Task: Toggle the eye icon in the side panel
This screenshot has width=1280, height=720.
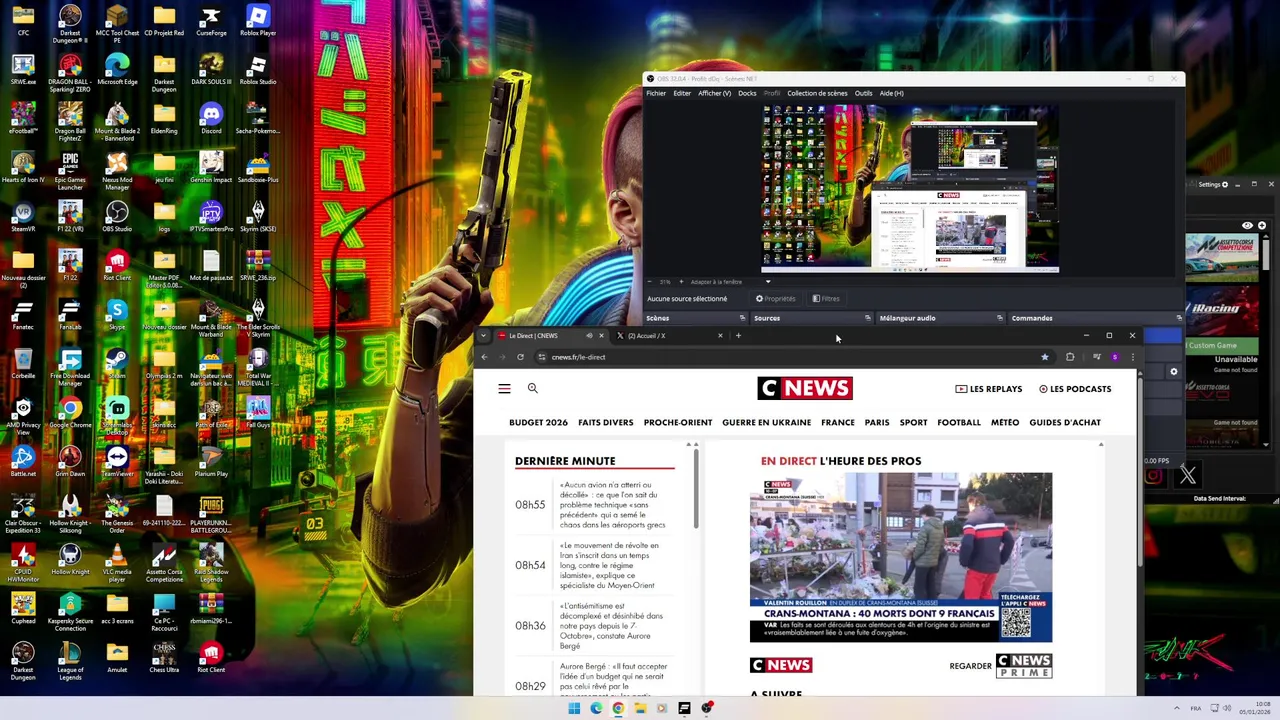Action: [x=1247, y=226]
